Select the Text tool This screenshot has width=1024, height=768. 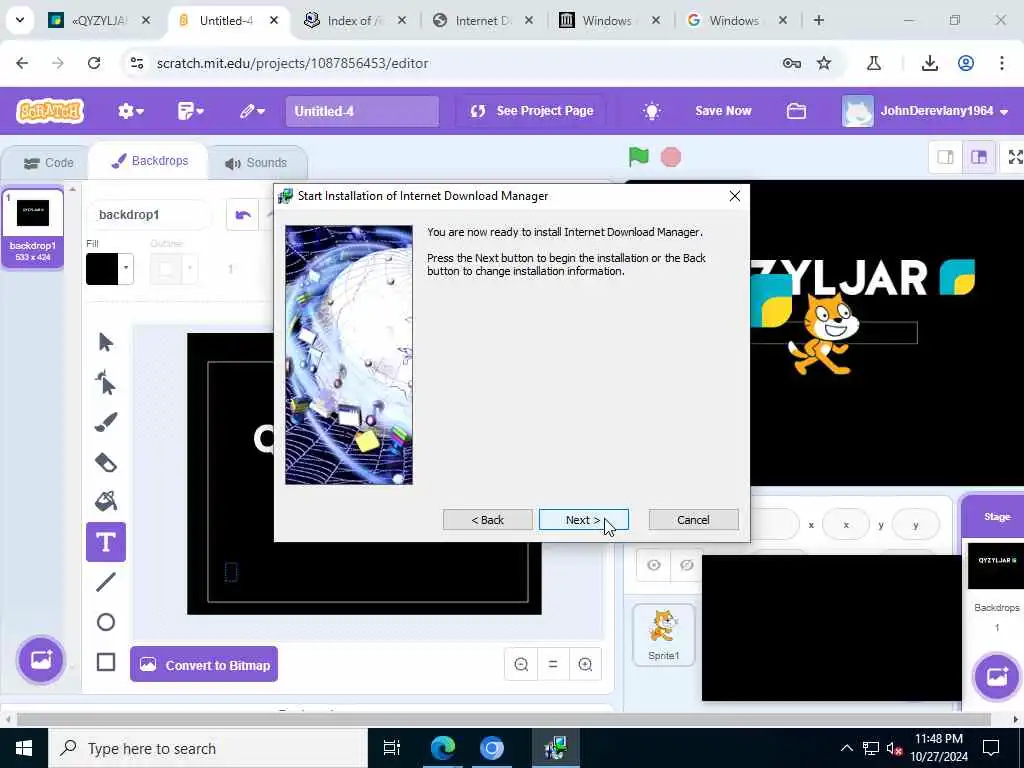pyautogui.click(x=105, y=542)
